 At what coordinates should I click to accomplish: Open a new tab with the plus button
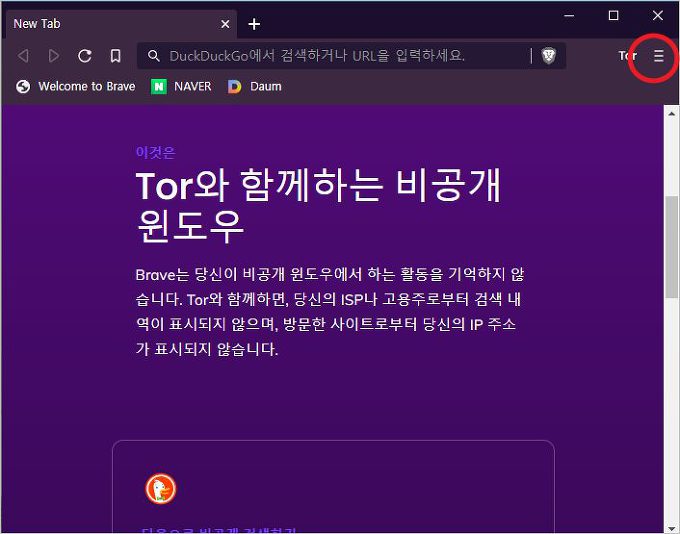[x=254, y=23]
